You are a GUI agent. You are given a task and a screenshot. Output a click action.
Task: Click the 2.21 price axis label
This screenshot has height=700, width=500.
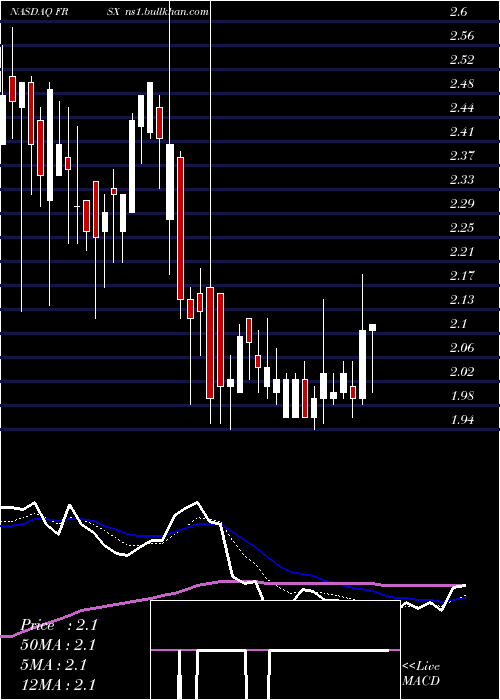pyautogui.click(x=462, y=252)
